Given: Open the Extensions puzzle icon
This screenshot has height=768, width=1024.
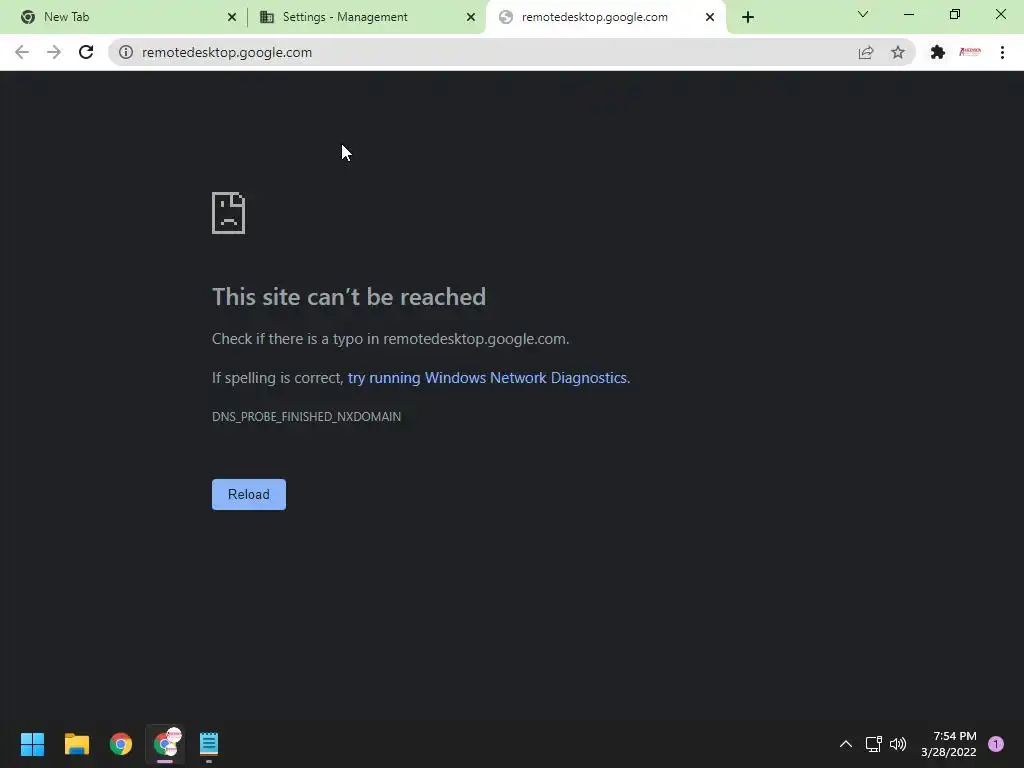Looking at the screenshot, I should 938,52.
